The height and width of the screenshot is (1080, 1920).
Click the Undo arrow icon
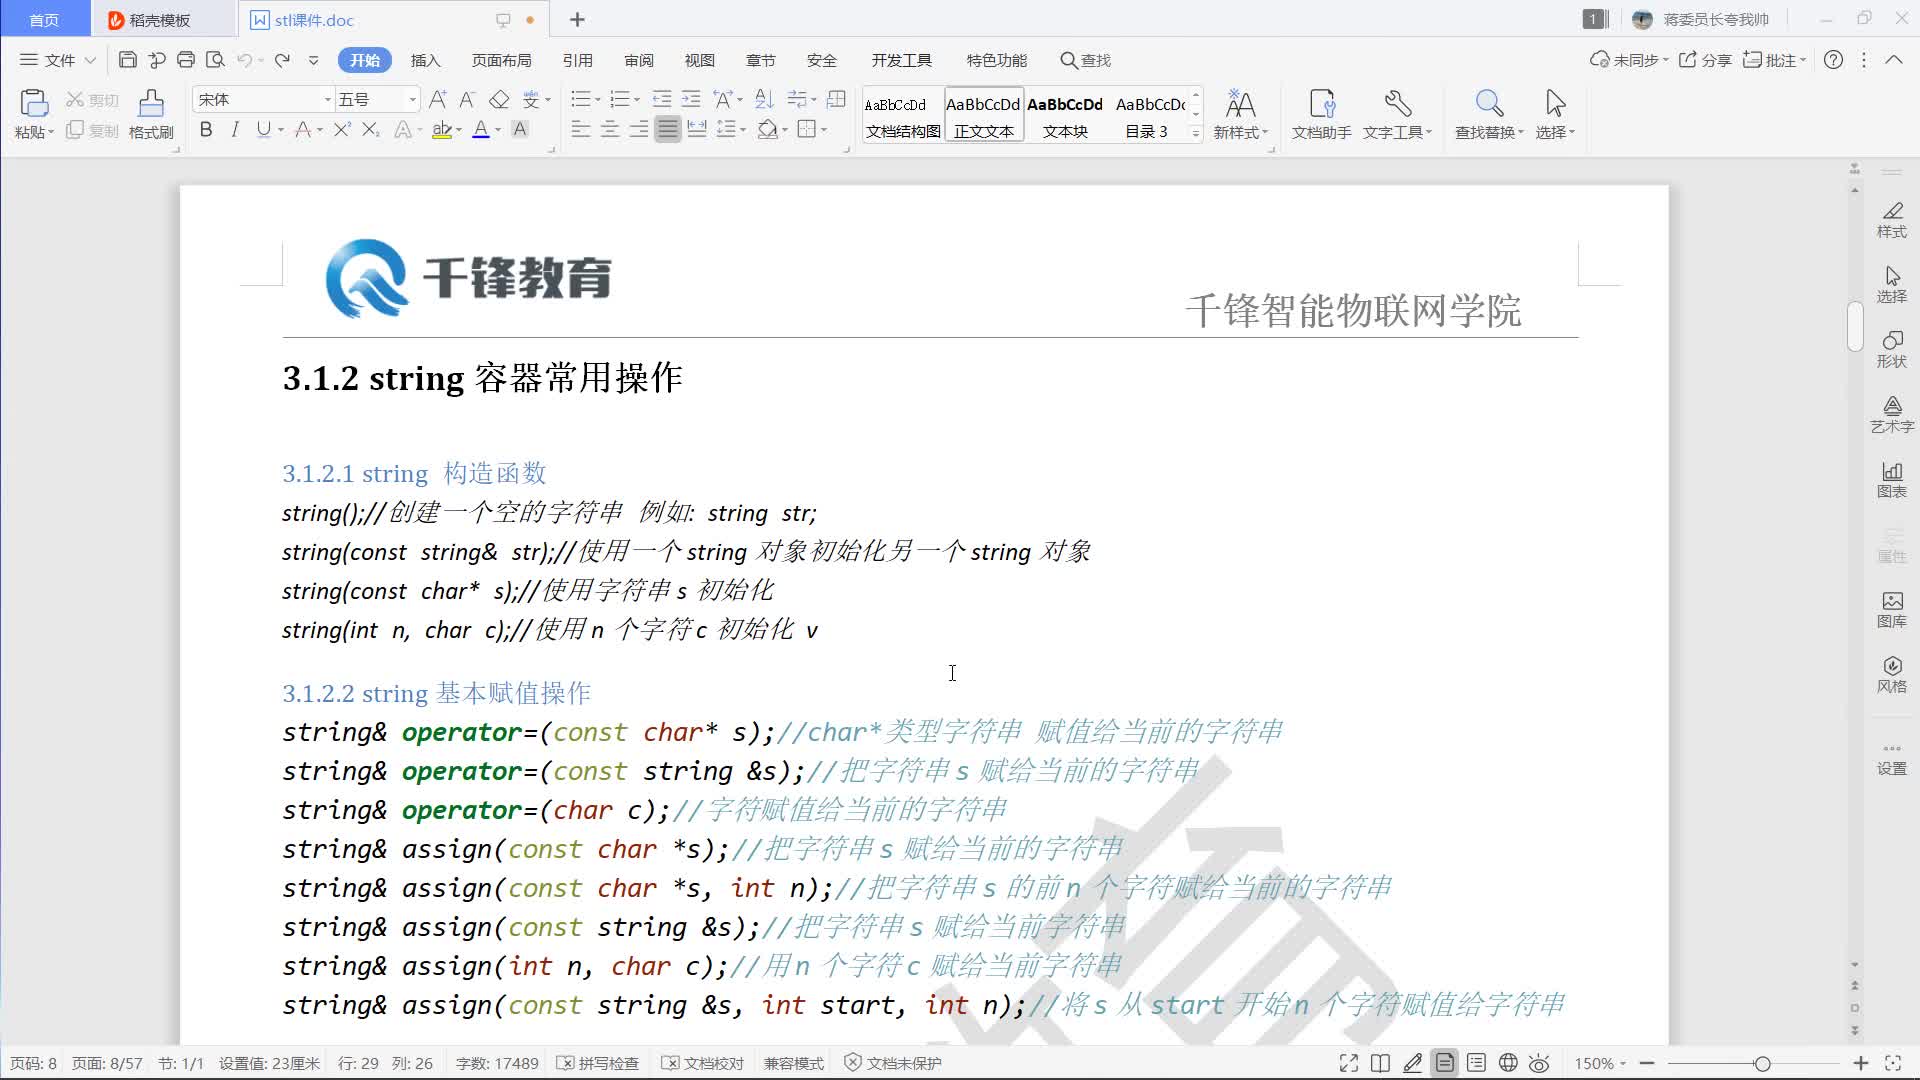coord(244,60)
